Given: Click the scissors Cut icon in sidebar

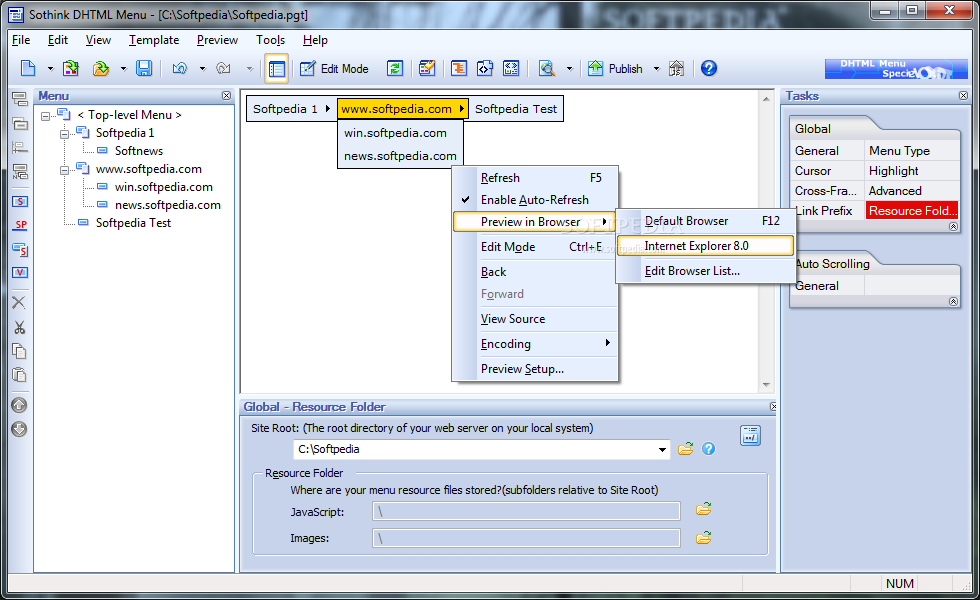Looking at the screenshot, I should [x=19, y=328].
